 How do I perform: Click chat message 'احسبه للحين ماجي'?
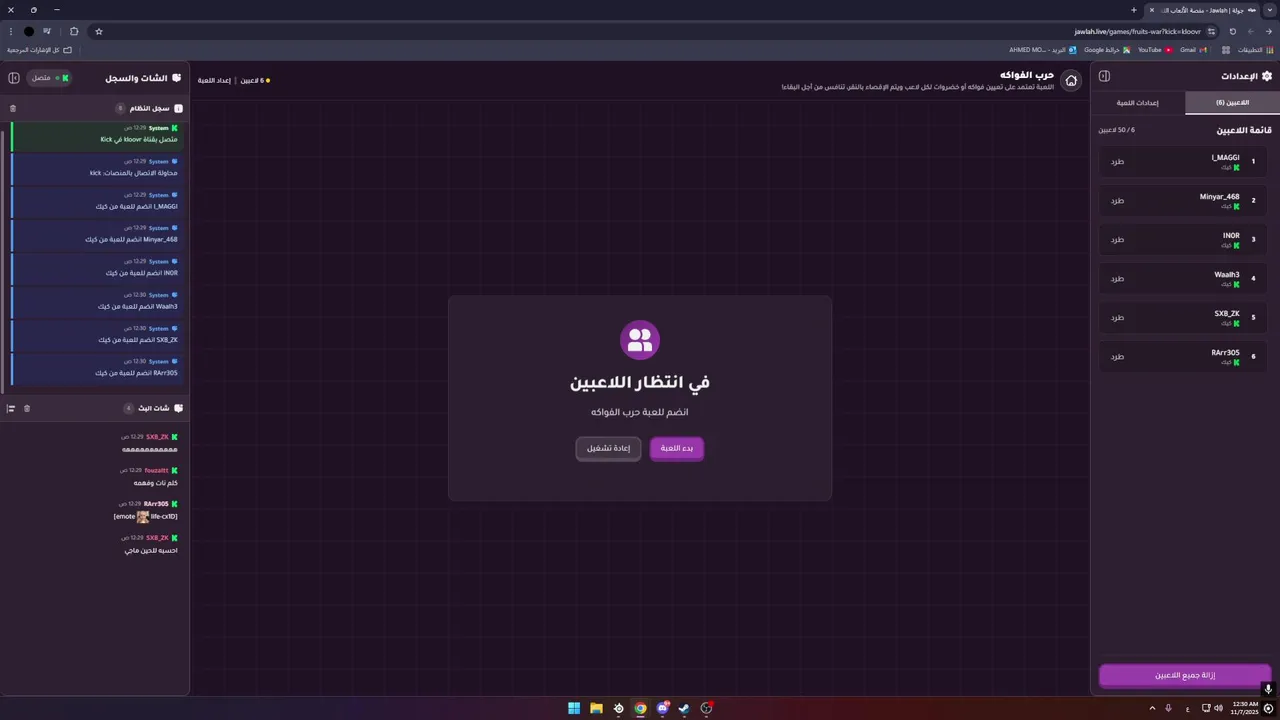[151, 550]
